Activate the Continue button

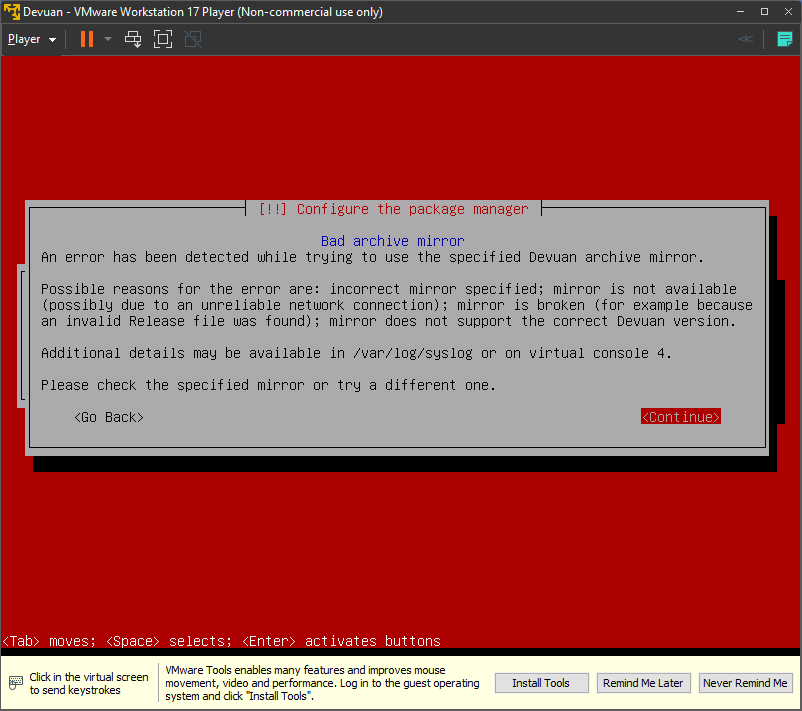click(681, 417)
